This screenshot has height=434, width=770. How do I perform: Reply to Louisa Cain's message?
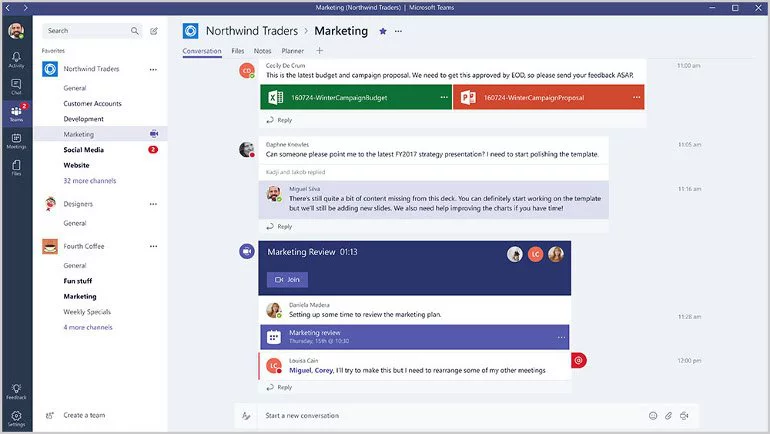279,387
